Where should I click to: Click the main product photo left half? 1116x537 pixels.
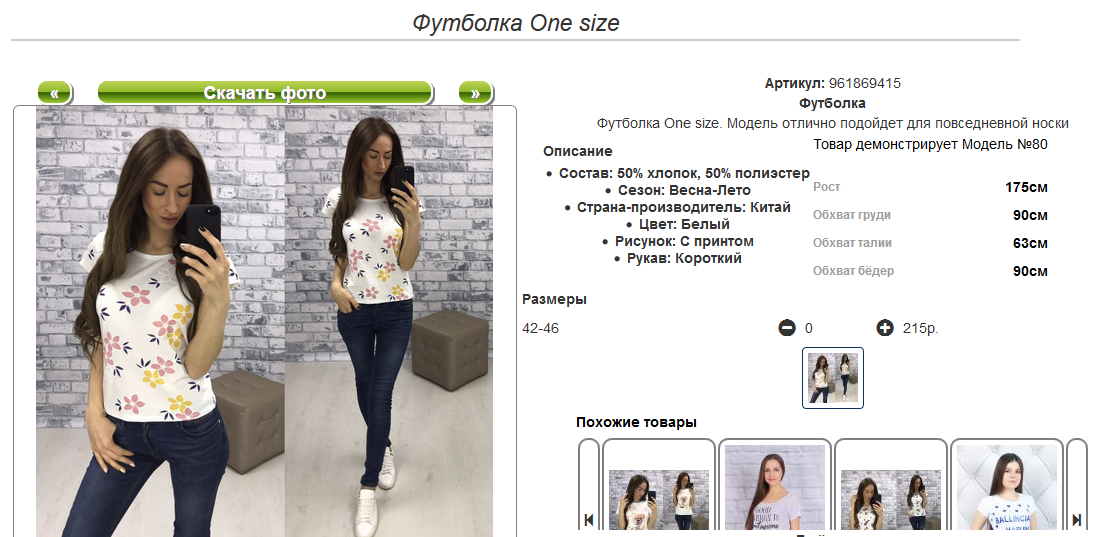161,321
